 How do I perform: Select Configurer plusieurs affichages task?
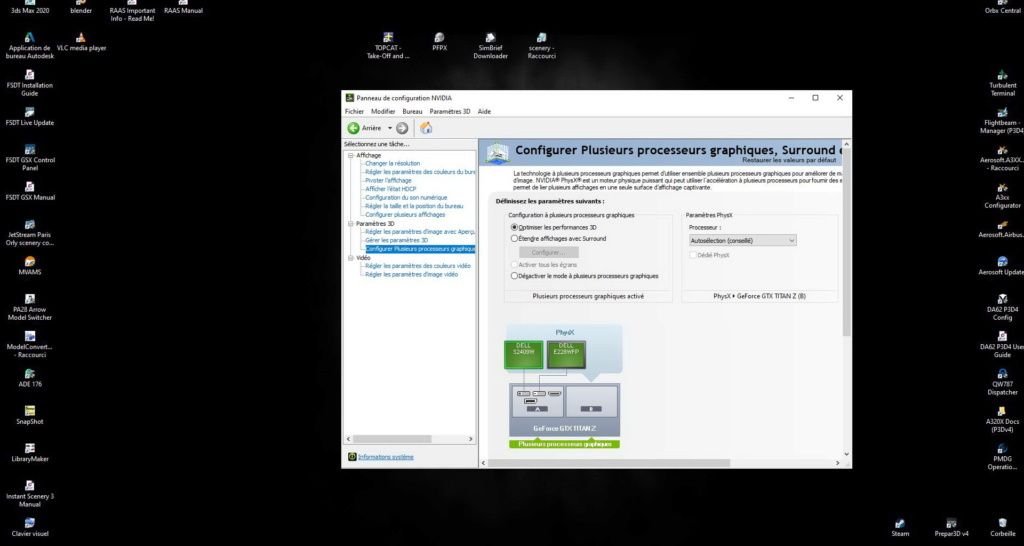coord(405,214)
